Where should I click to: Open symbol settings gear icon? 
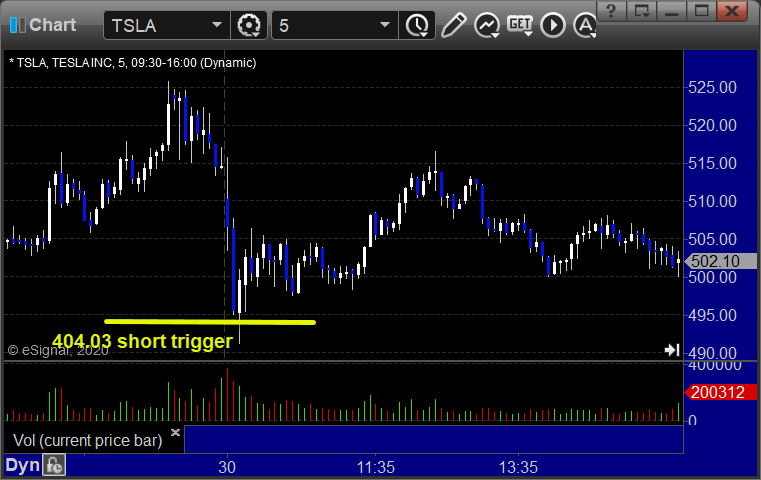tap(248, 25)
